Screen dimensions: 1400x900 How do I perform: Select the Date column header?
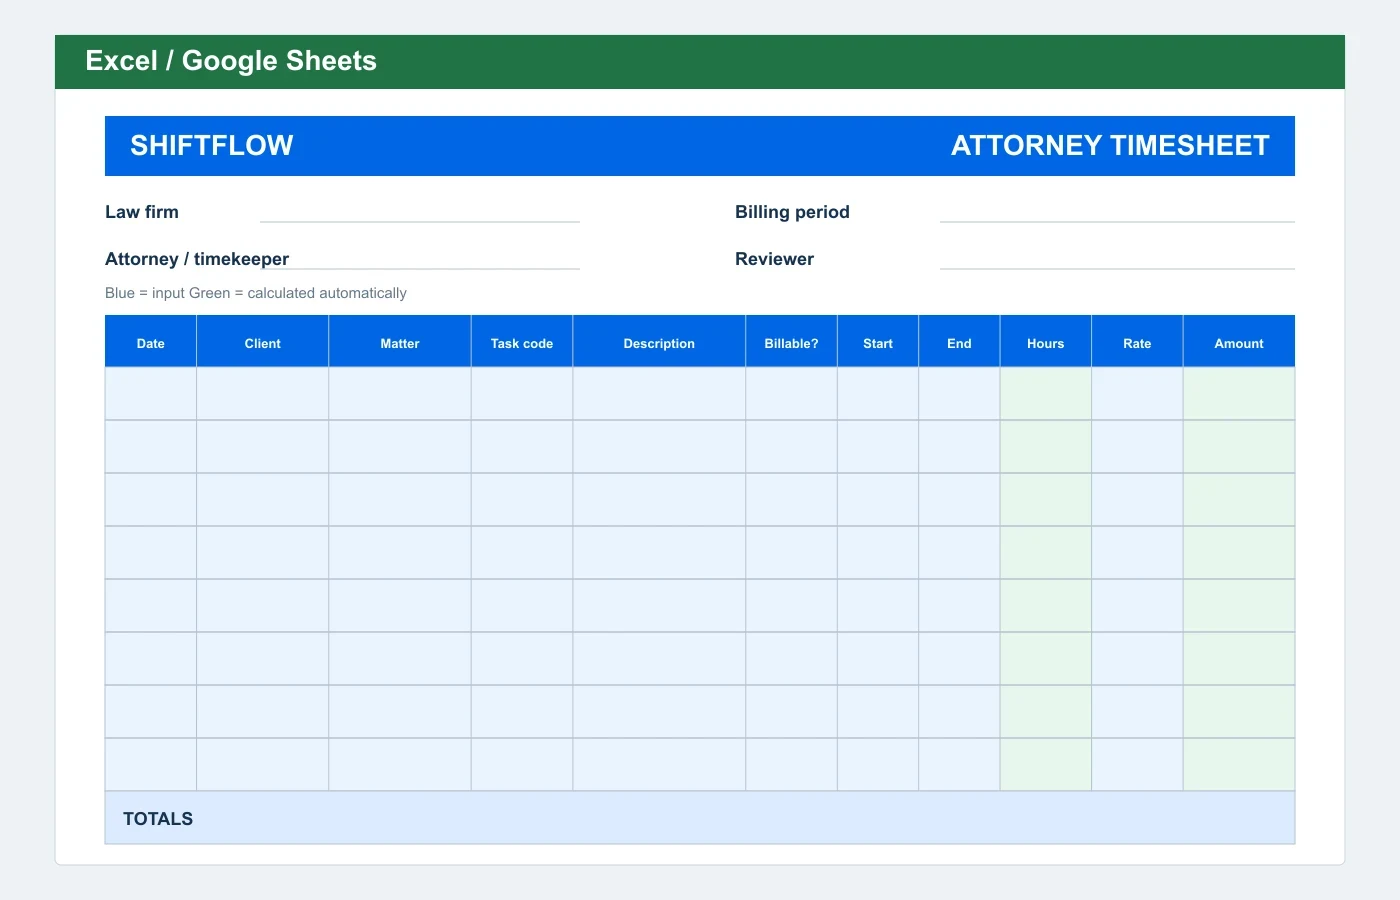point(151,342)
